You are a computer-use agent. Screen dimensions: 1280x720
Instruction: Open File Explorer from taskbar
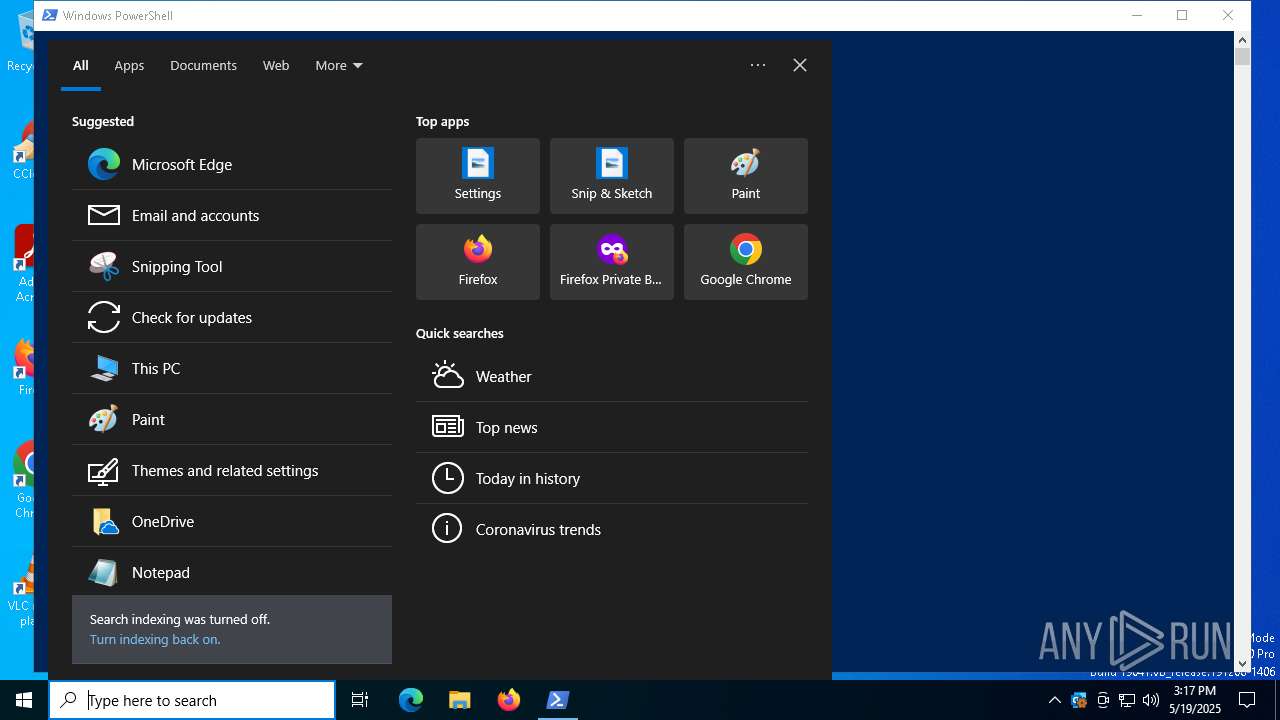click(460, 700)
